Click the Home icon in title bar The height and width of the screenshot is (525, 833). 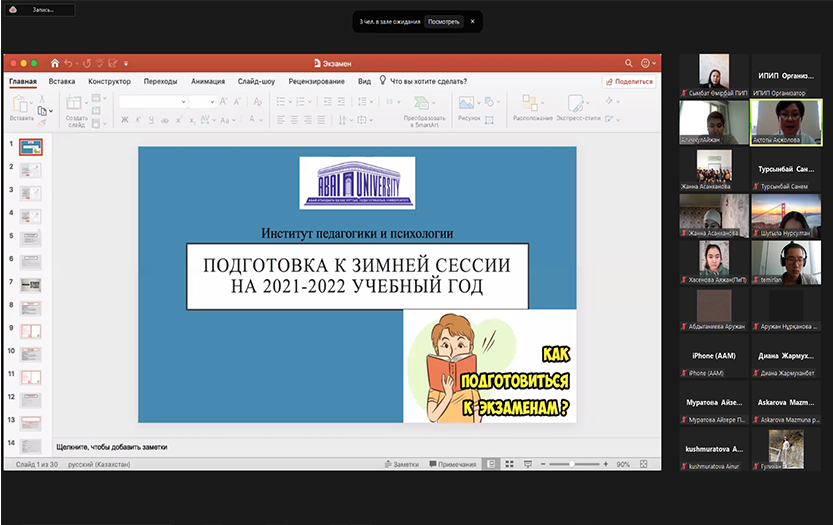click(55, 63)
